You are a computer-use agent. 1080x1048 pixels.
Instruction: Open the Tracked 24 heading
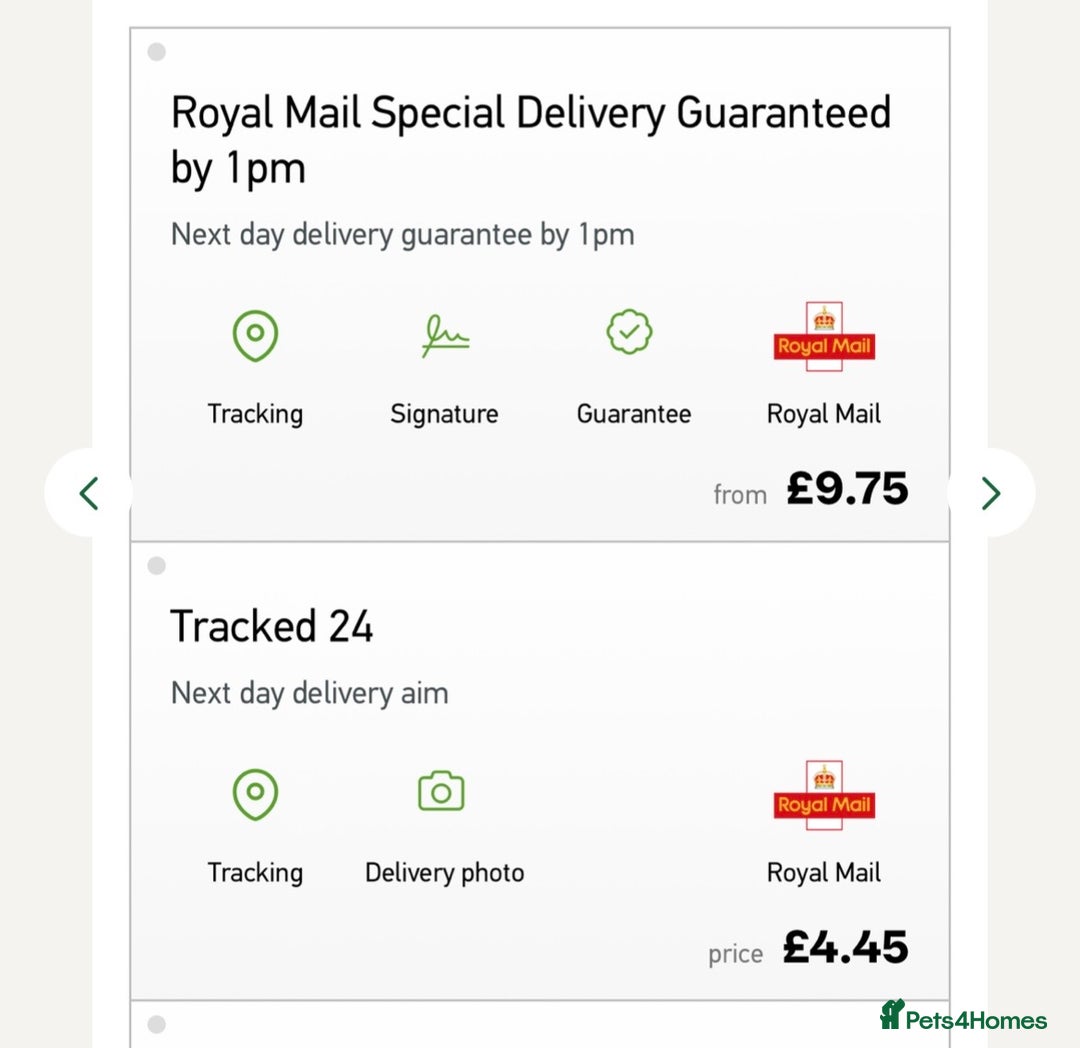click(272, 627)
